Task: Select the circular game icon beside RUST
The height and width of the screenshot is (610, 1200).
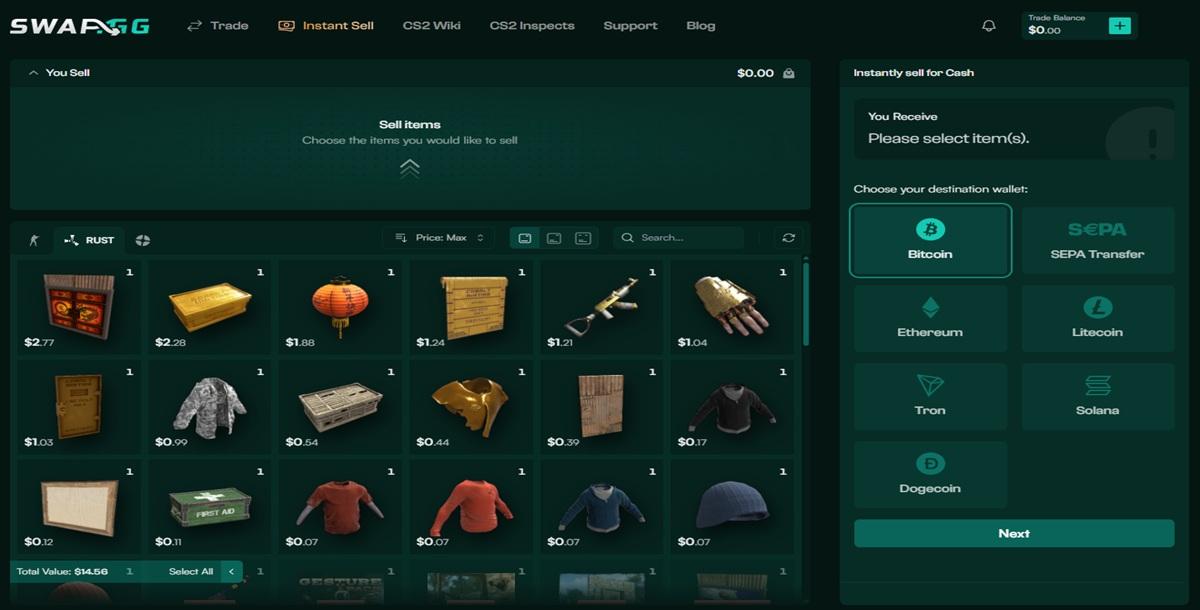Action: [x=143, y=240]
